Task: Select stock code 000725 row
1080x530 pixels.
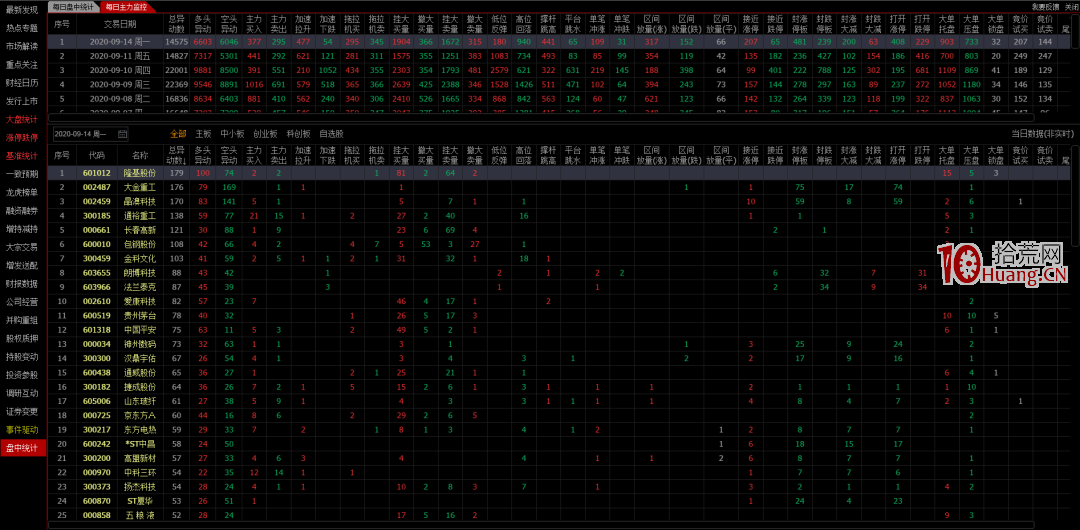Action: [559, 415]
